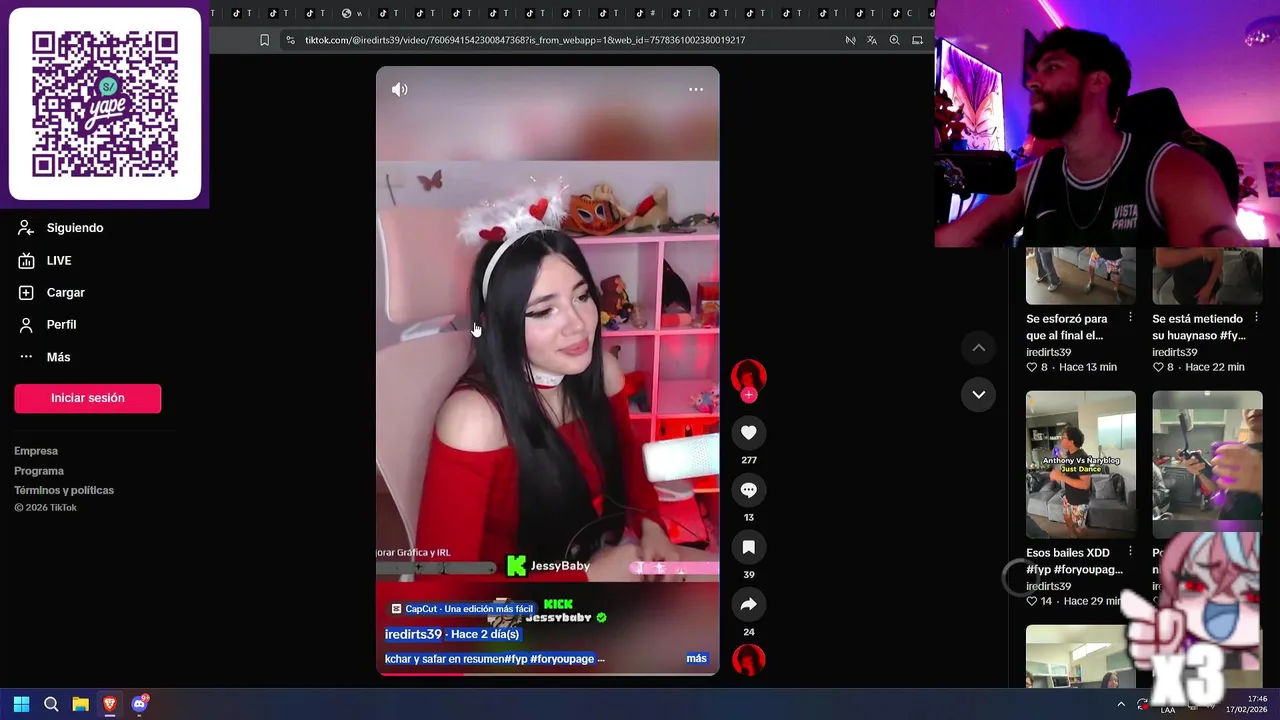The image size is (1280, 720).
Task: Share the video using the arrow icon
Action: pos(749,604)
